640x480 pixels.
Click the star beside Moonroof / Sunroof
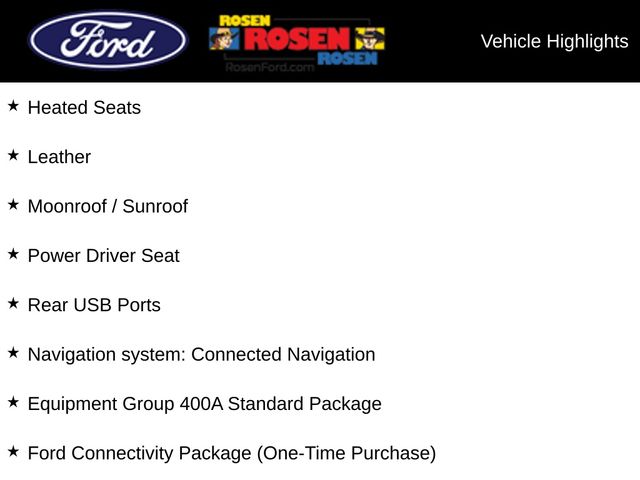tap(13, 204)
